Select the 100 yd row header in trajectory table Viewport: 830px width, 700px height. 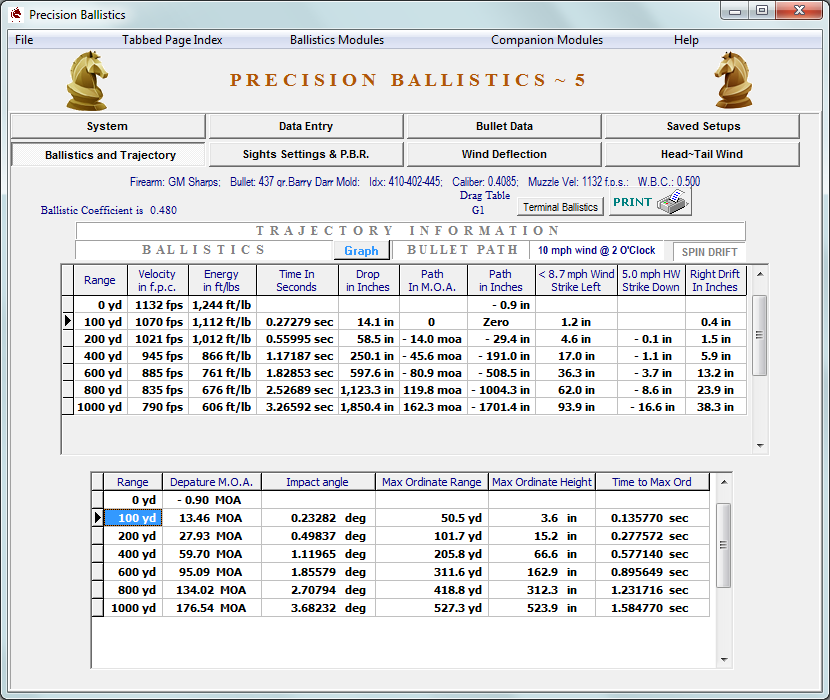(x=68, y=321)
